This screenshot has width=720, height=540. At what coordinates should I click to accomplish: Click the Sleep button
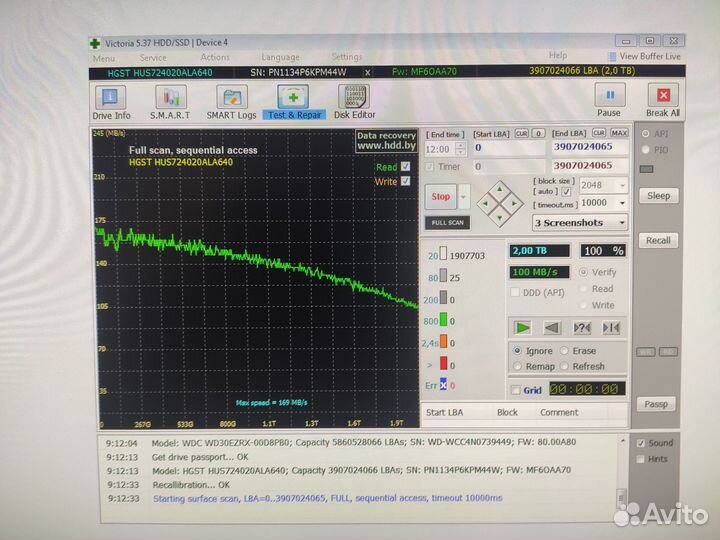coord(658,196)
